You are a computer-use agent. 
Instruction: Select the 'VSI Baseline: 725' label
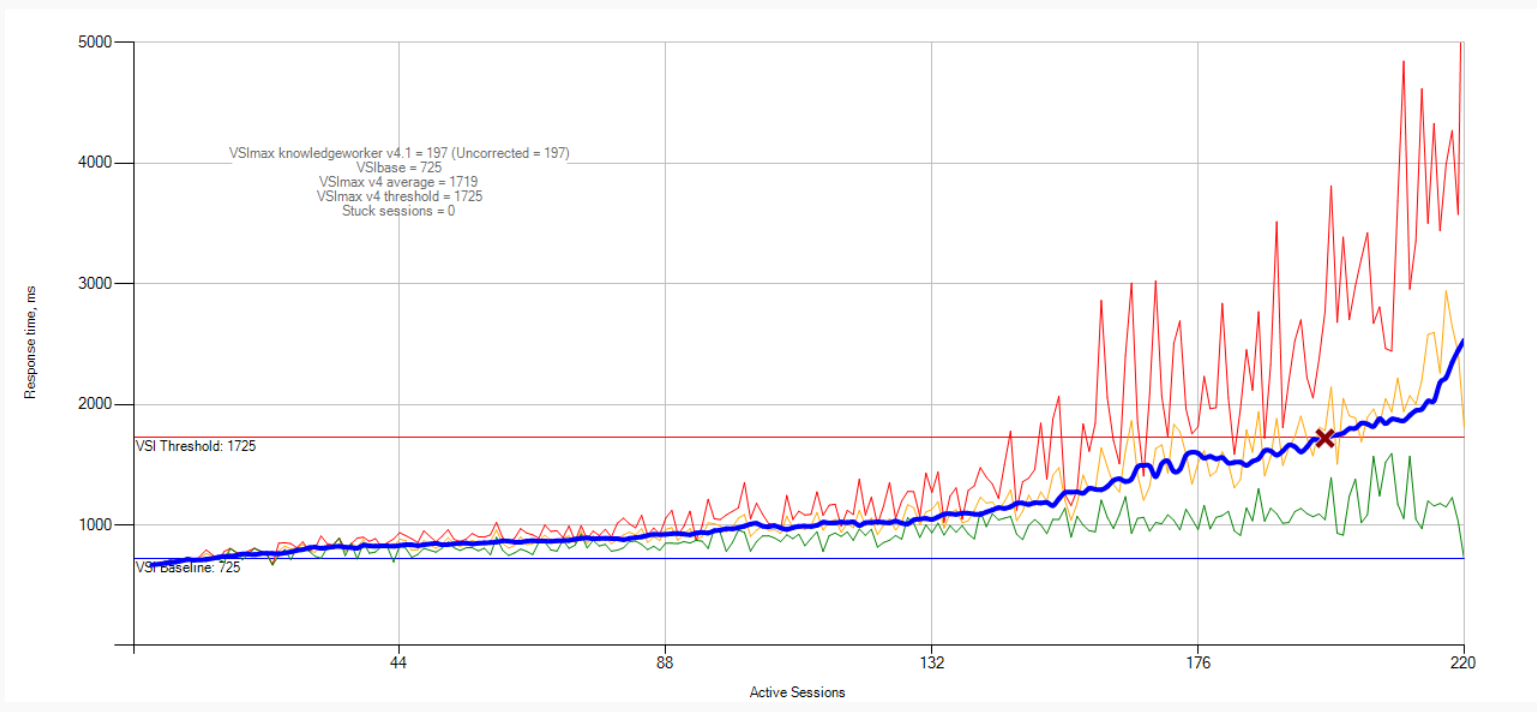[x=187, y=567]
